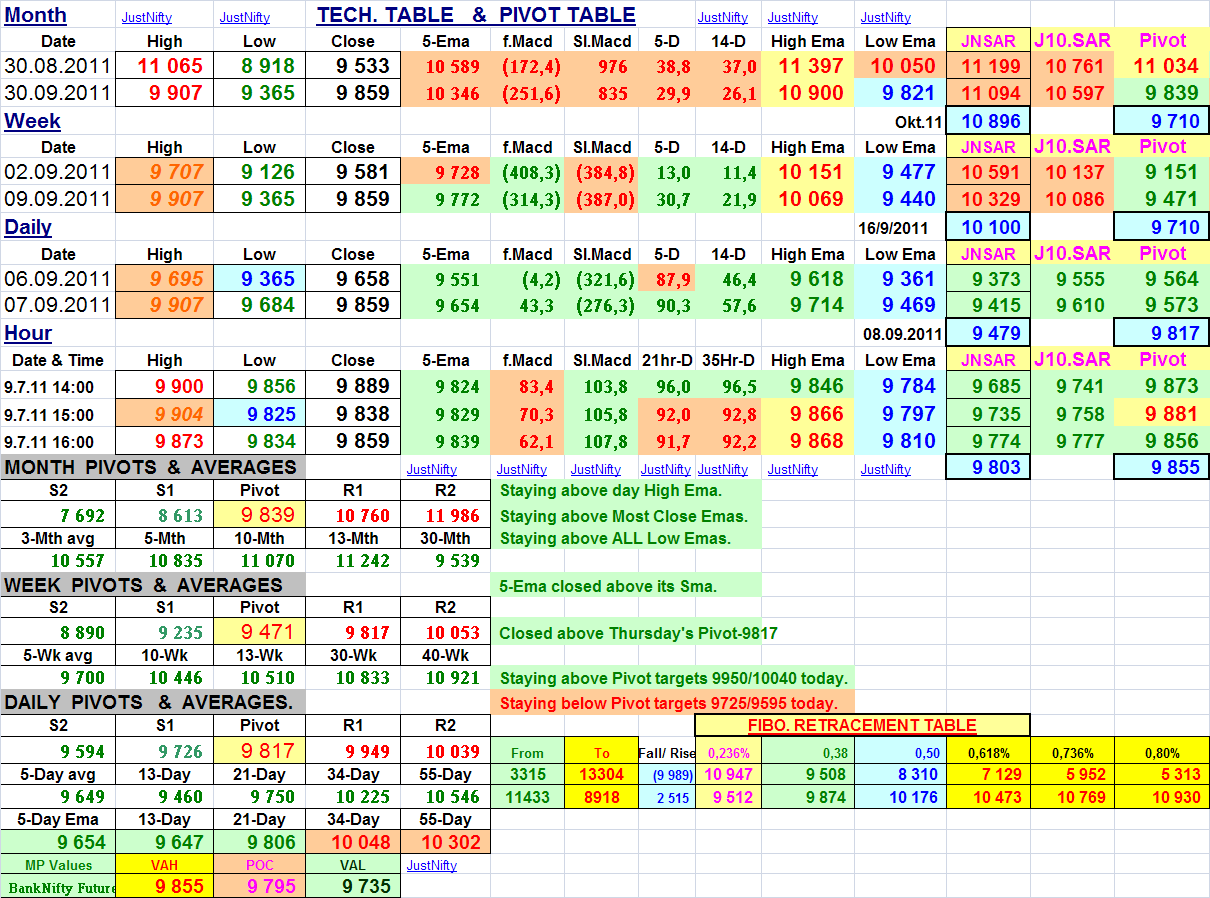1210x898 pixels.
Task: Select the hourly High Ema '9 868'
Action: (x=808, y=441)
